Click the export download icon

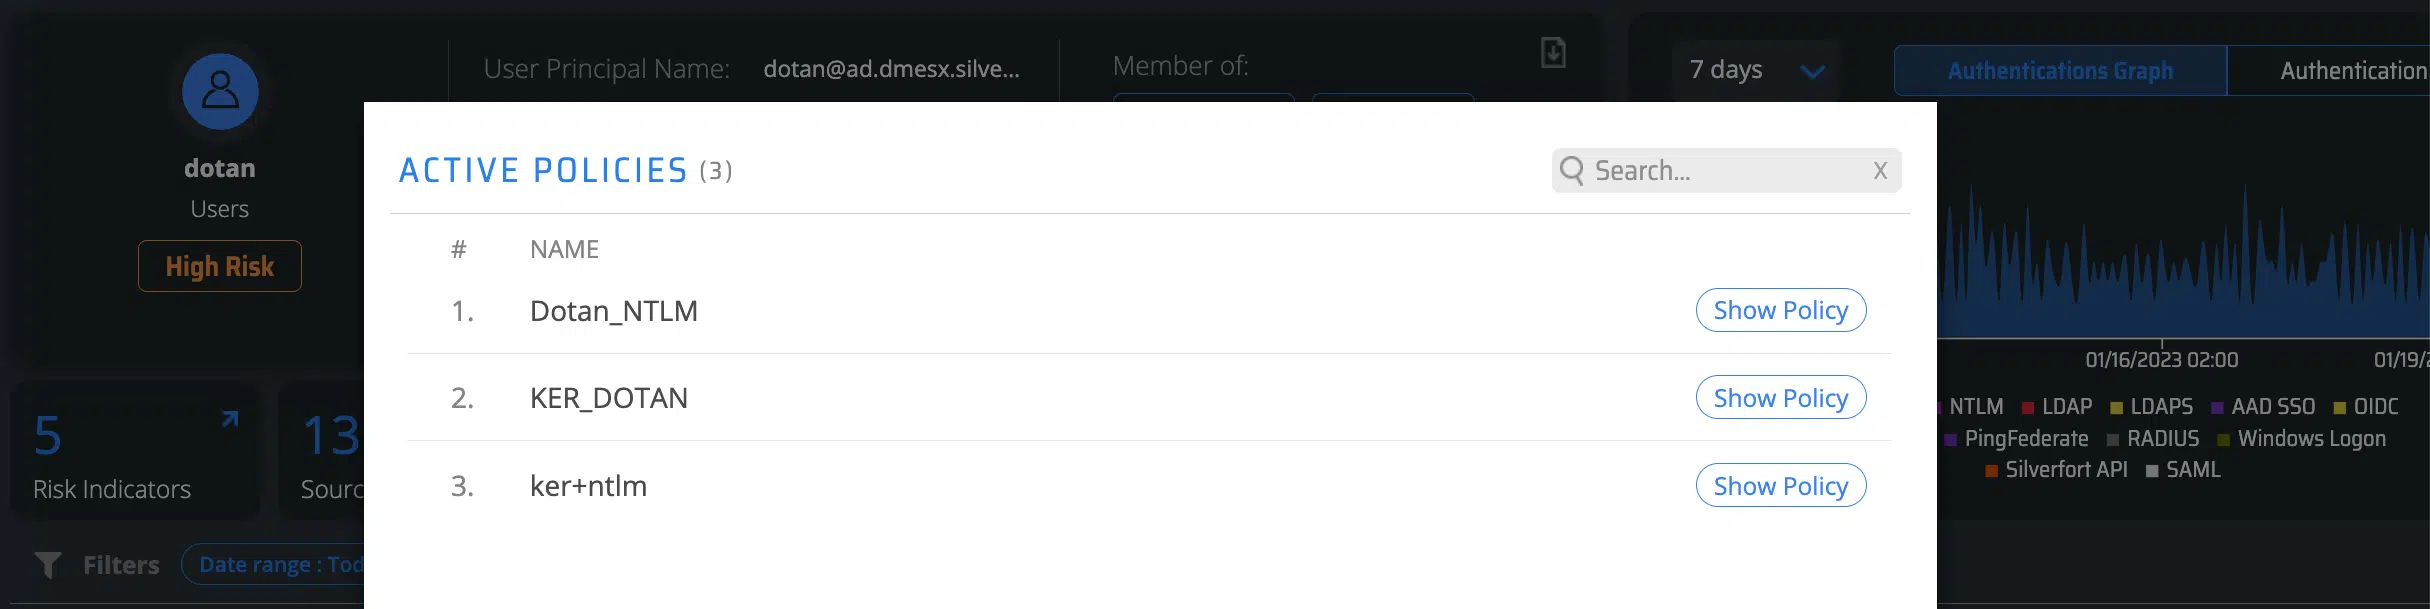pos(1553,52)
